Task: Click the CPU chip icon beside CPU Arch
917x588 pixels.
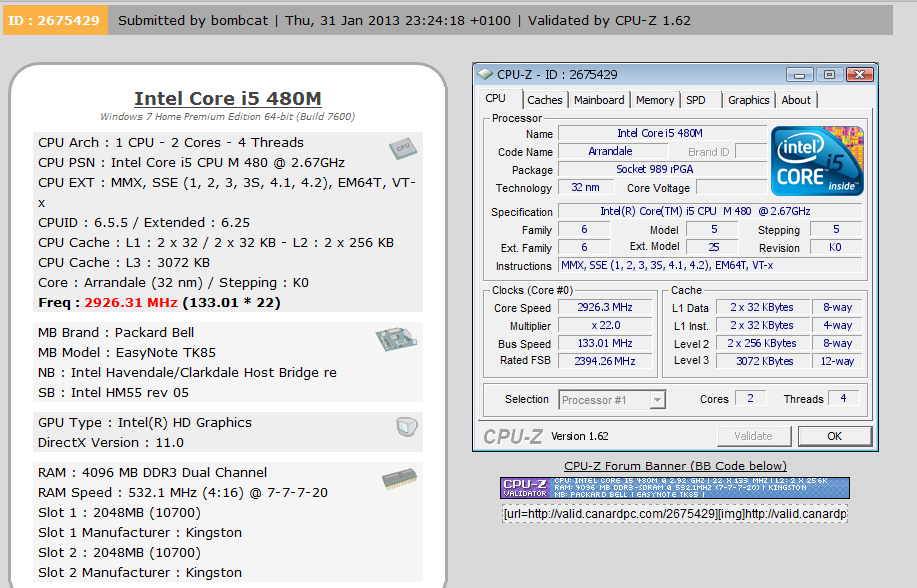Action: click(403, 149)
